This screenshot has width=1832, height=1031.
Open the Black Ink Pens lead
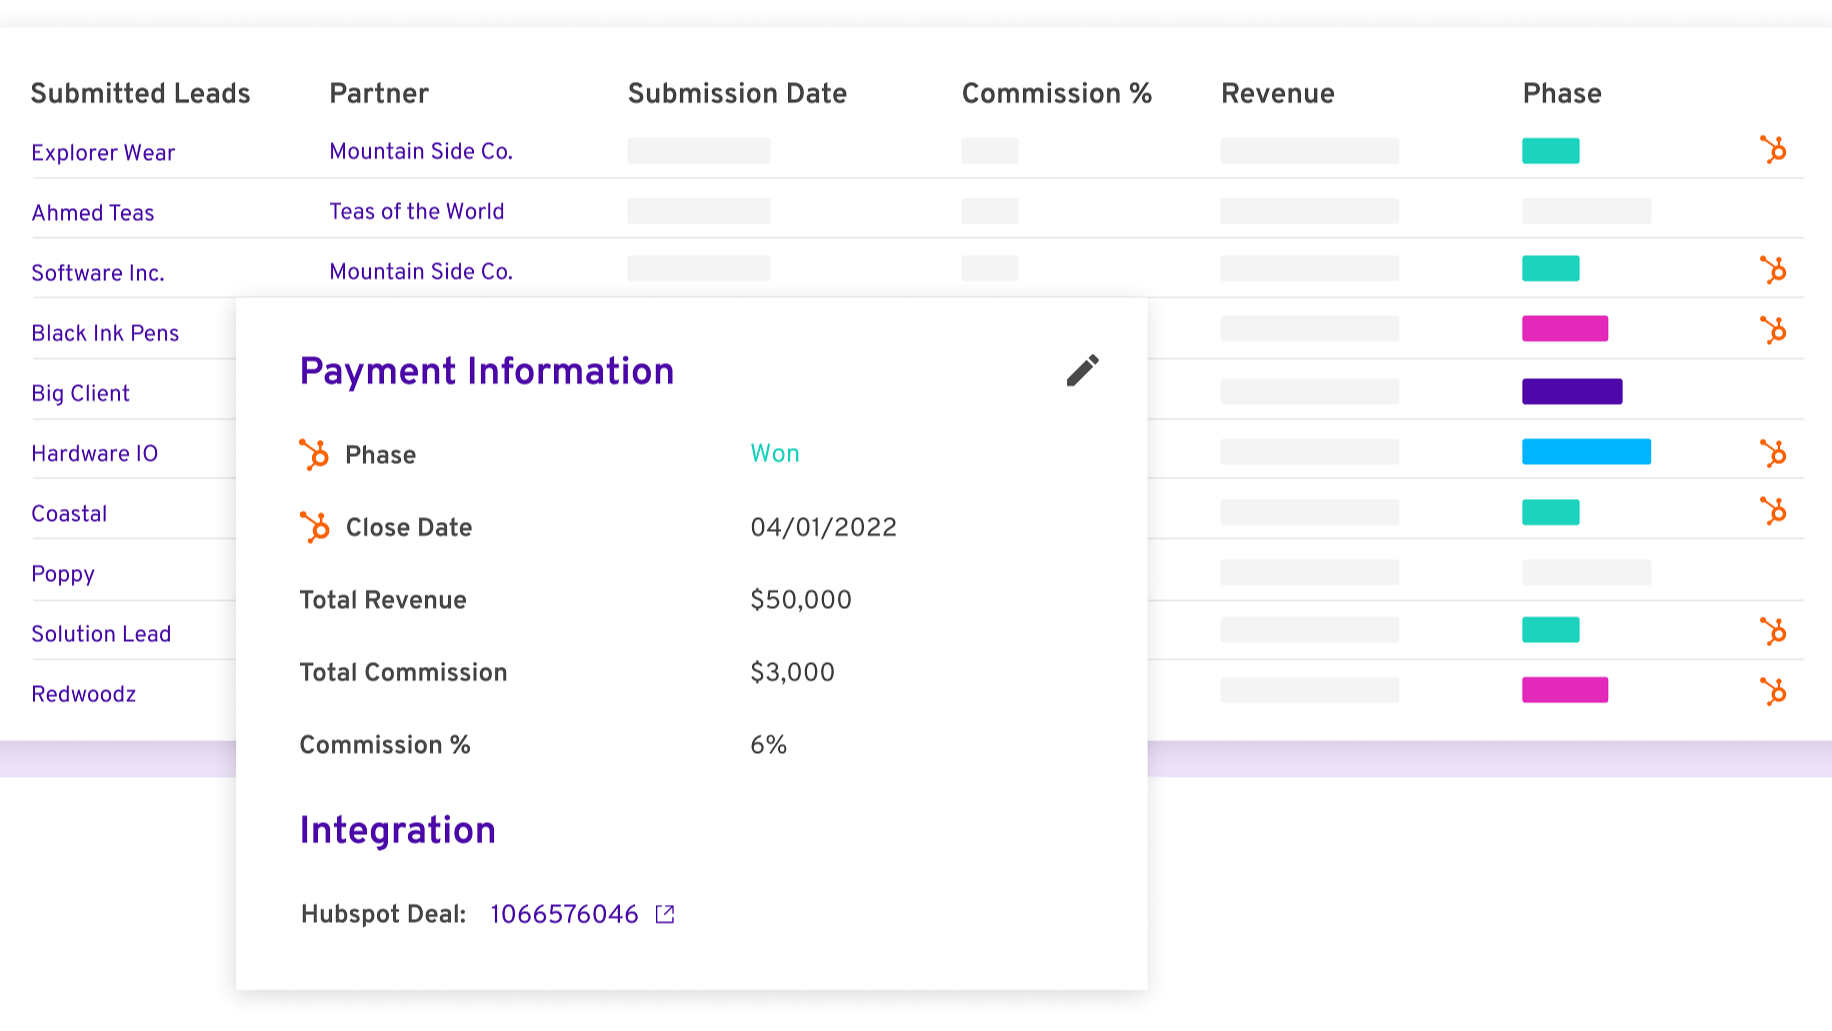(105, 333)
